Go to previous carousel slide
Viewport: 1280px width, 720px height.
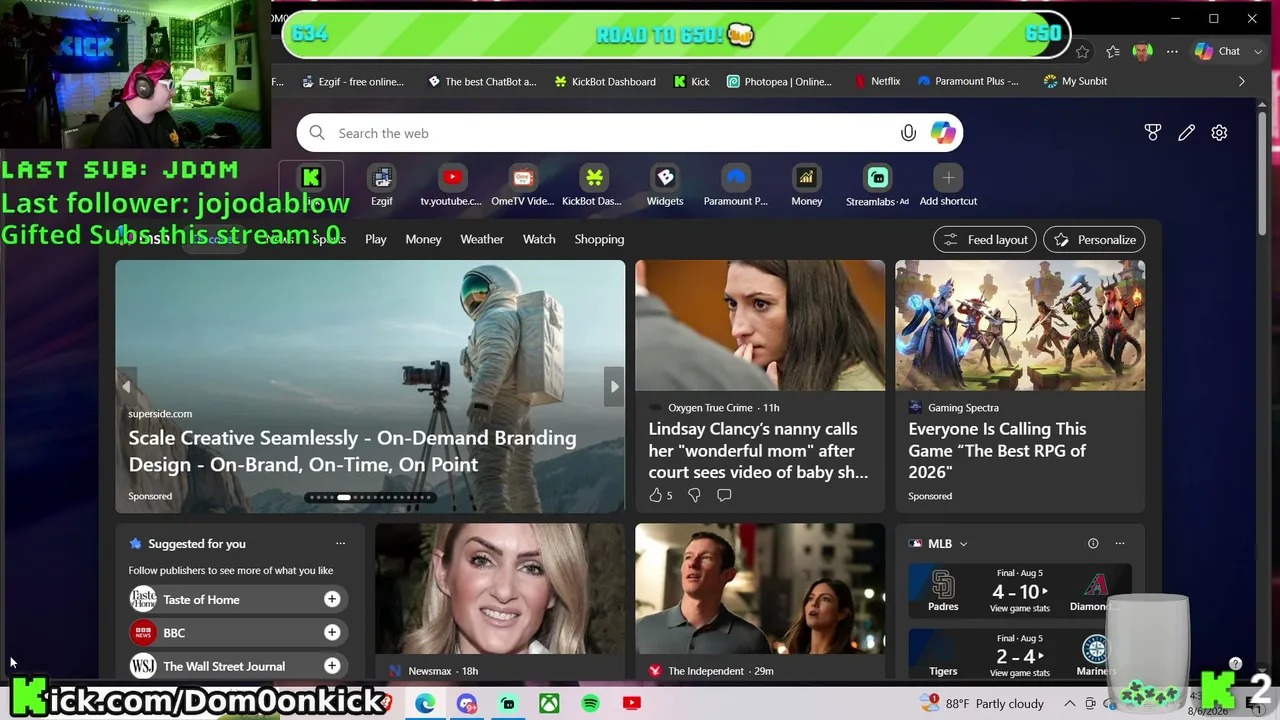click(x=126, y=386)
